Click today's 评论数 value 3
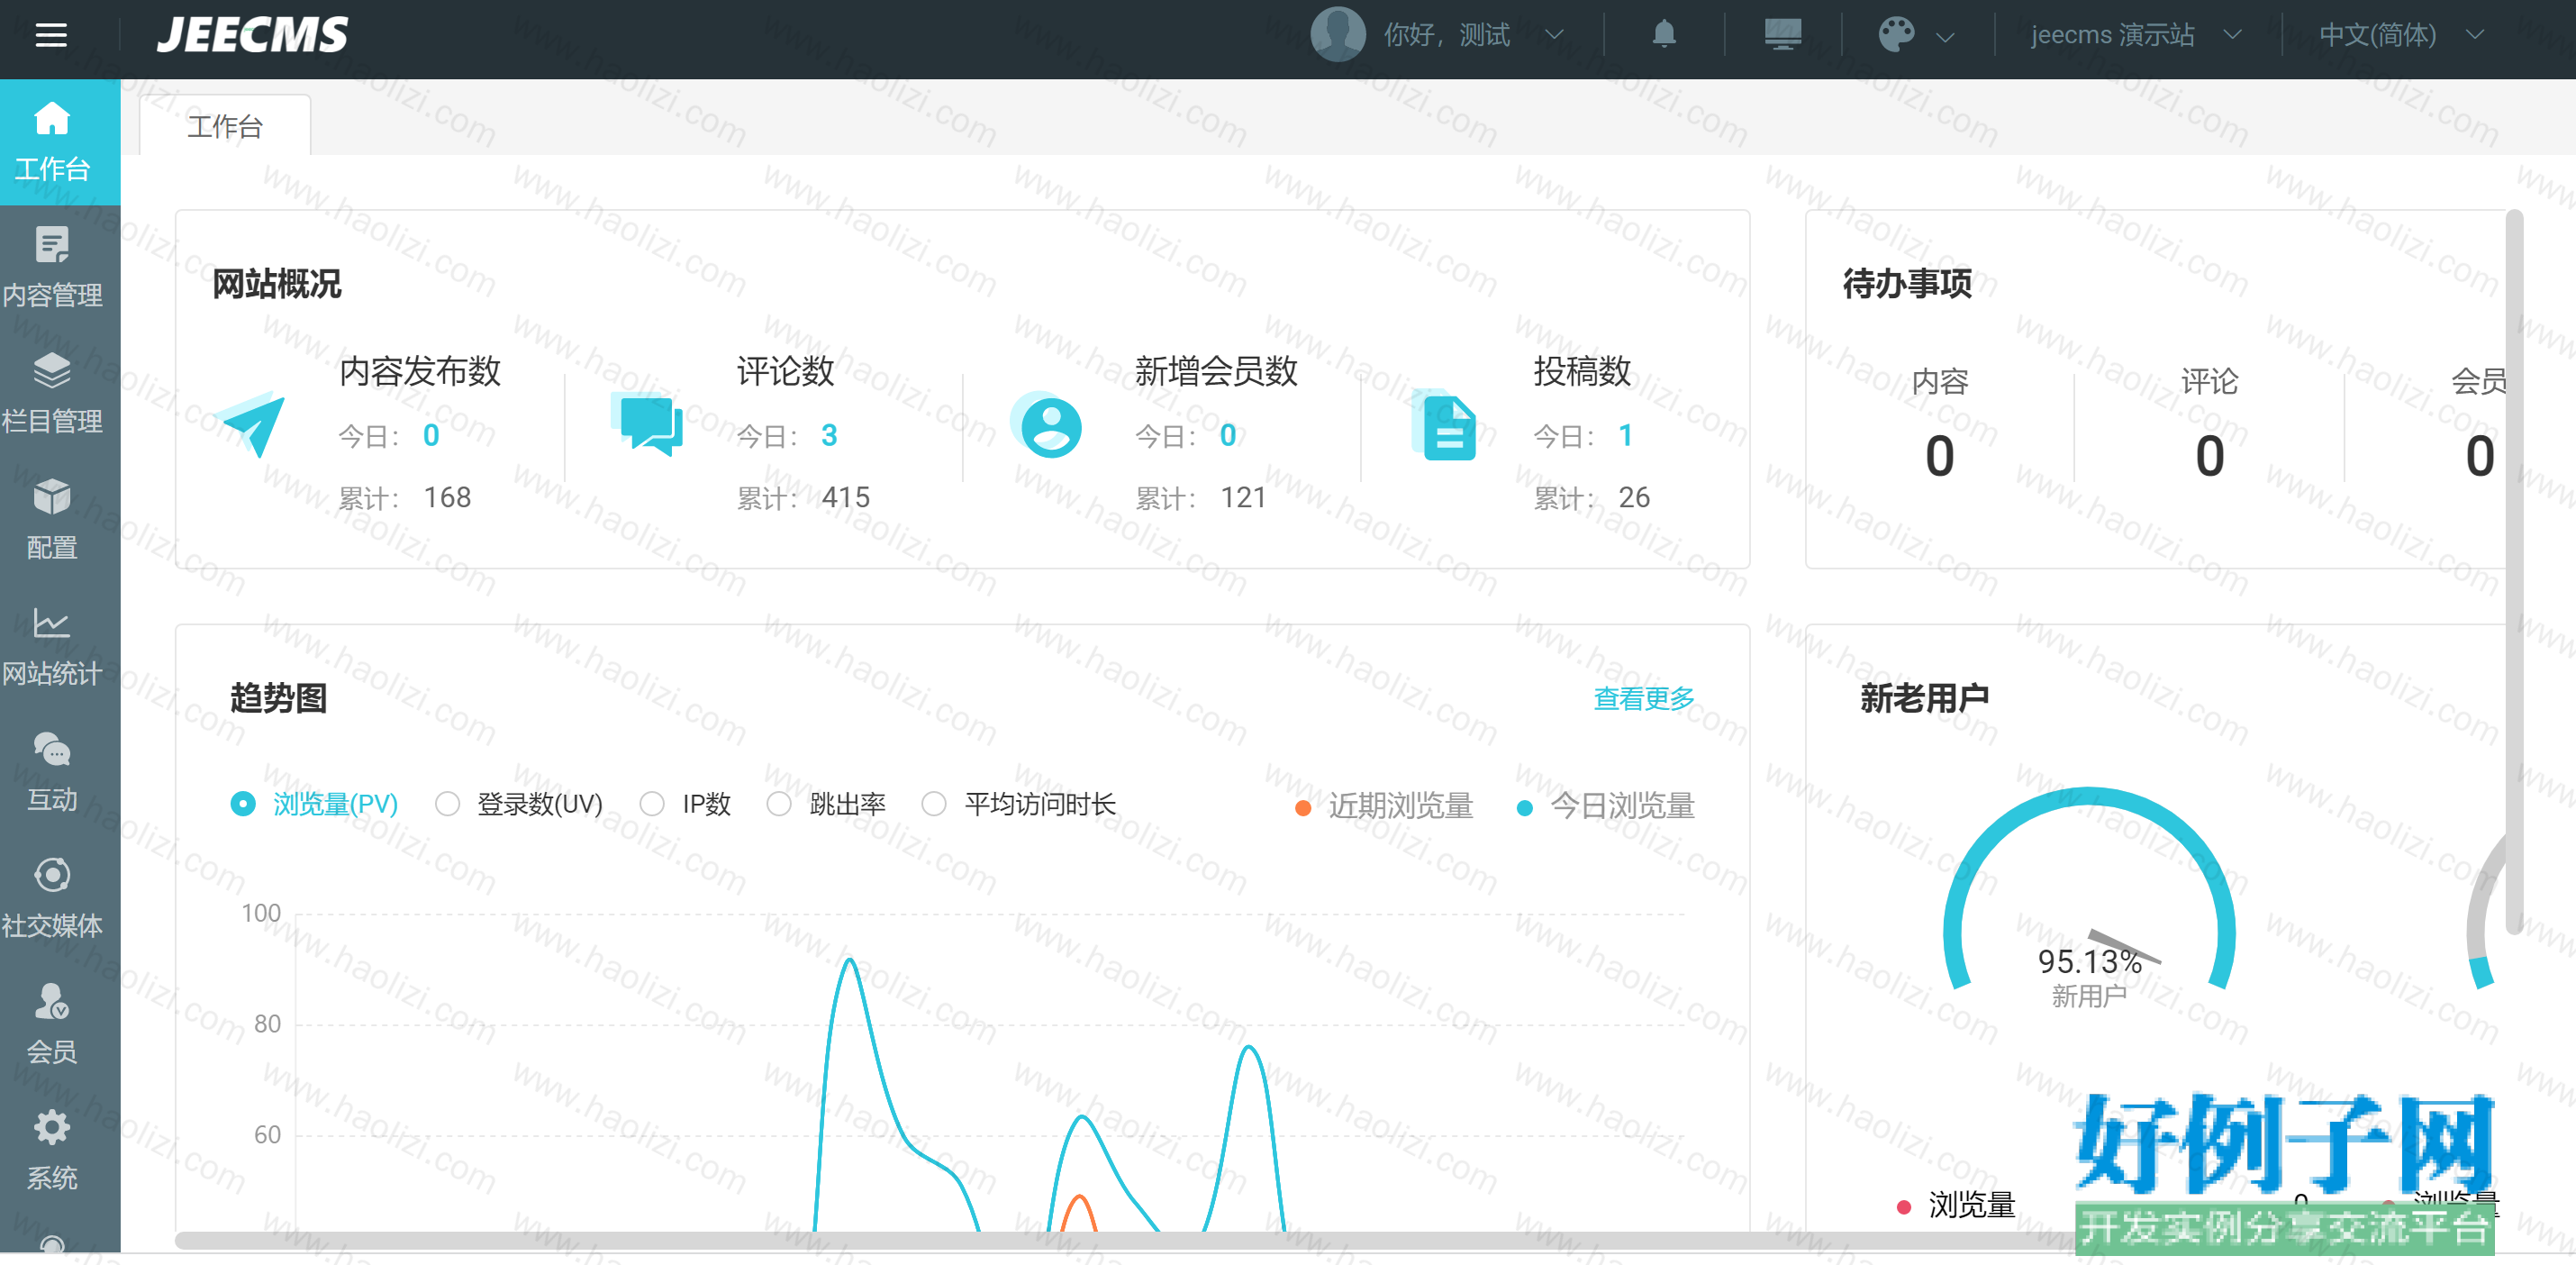Screen dimensions: 2576x1265 (x=829, y=435)
